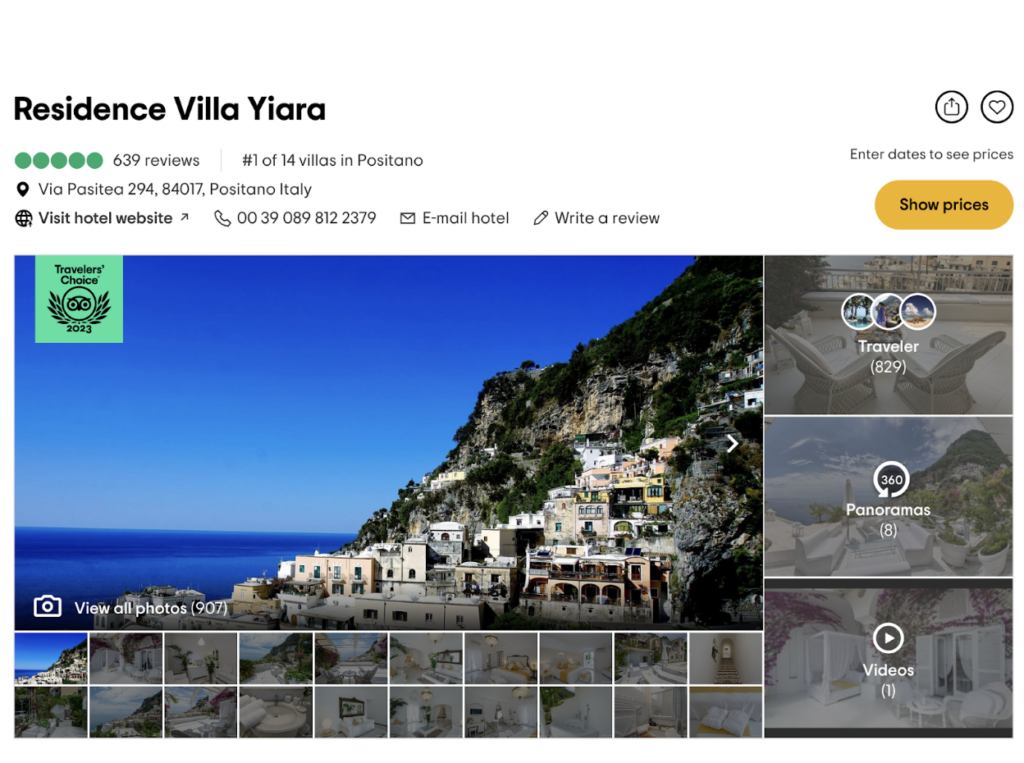Save hotel with the heart icon
Image resolution: width=1024 pixels, height=763 pixels.
(997, 106)
